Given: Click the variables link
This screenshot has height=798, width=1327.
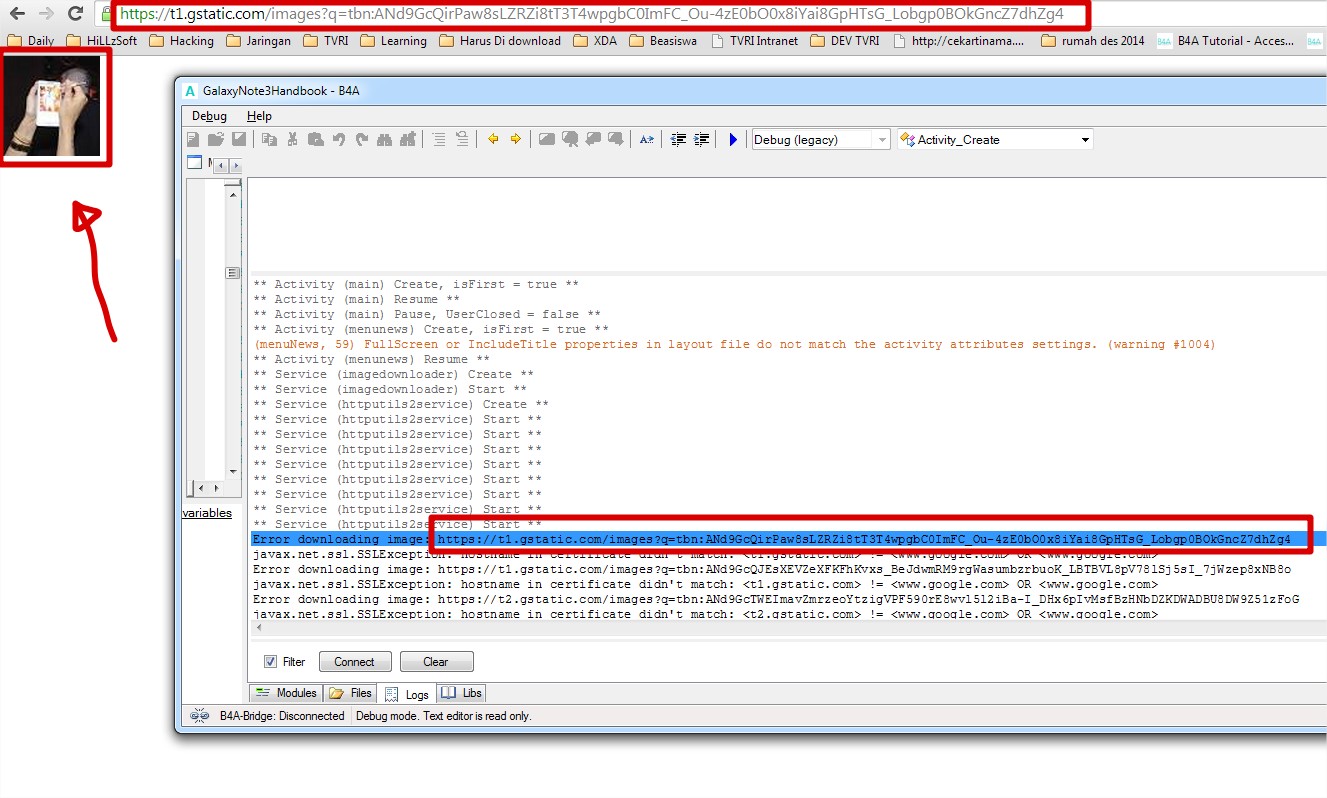Looking at the screenshot, I should (207, 513).
